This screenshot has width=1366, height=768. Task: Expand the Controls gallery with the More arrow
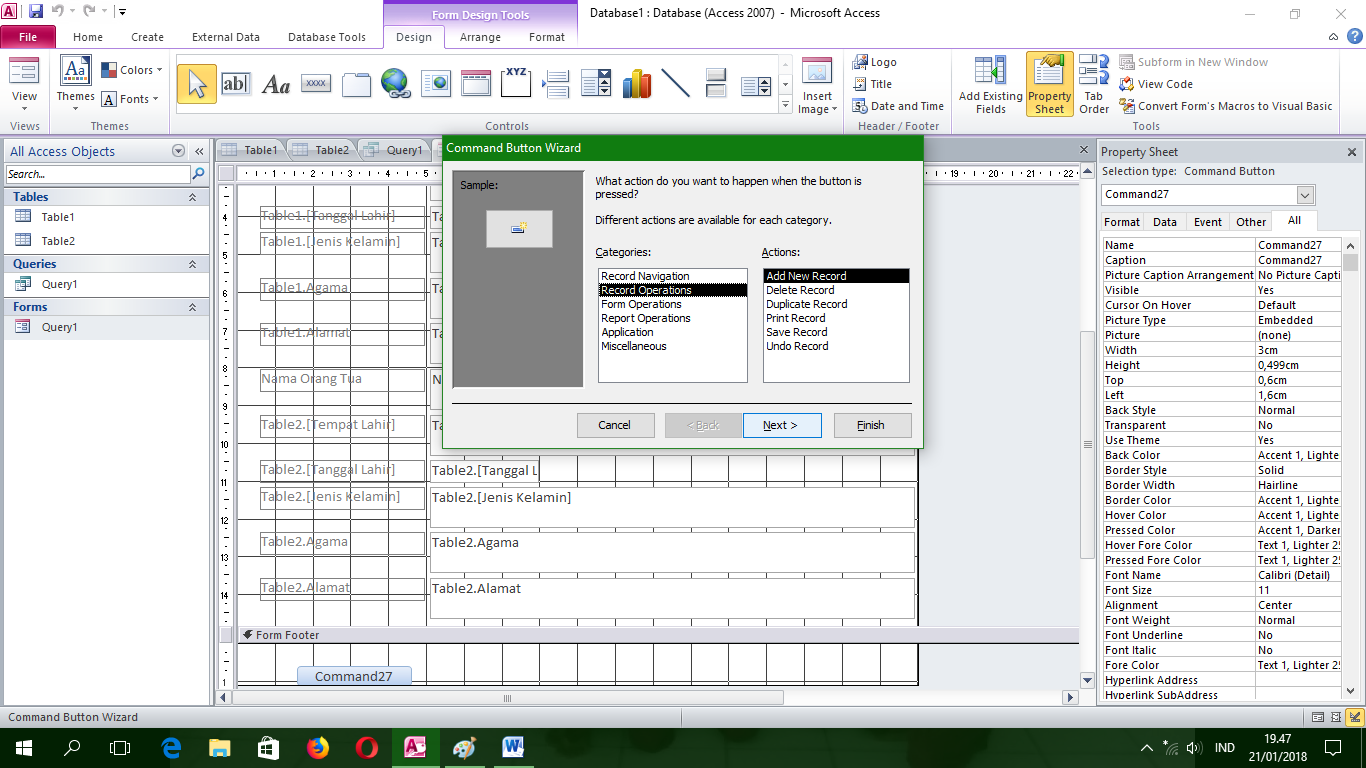pos(786,103)
